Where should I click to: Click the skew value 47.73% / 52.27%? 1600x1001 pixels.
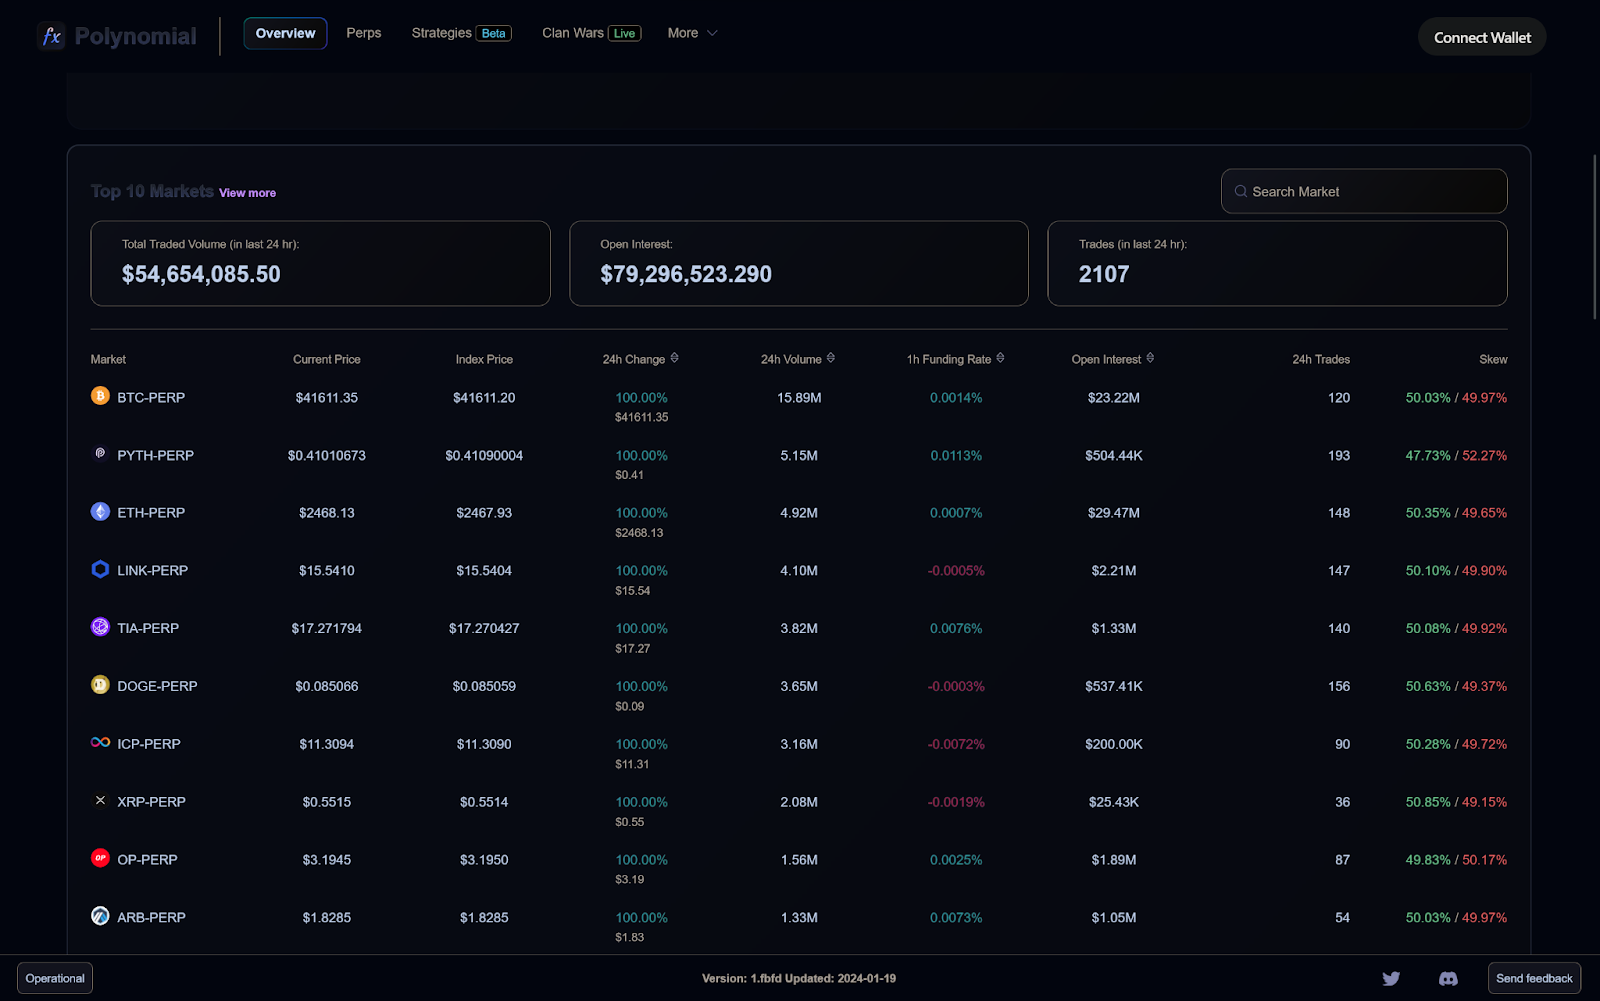(x=1456, y=456)
